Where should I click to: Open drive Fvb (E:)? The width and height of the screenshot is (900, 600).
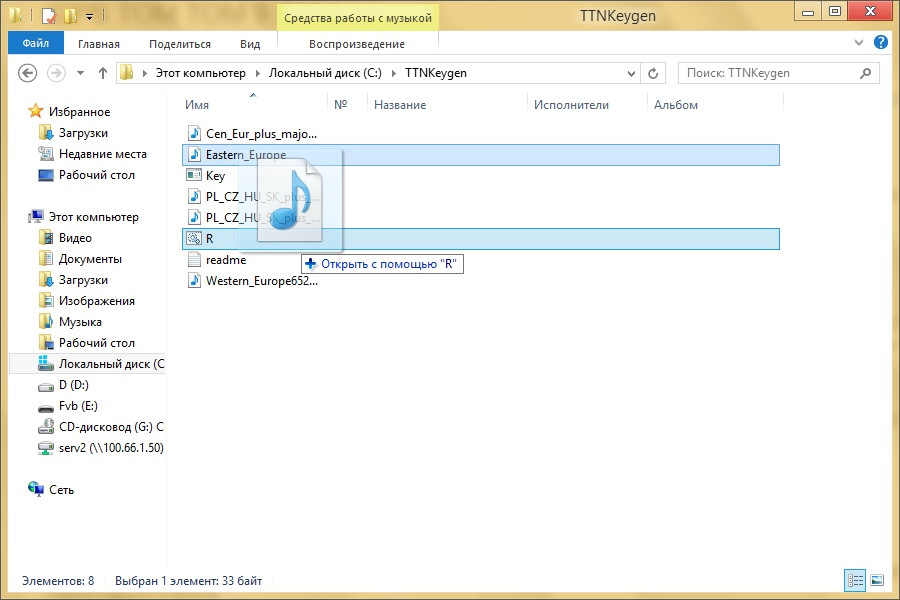(78, 406)
